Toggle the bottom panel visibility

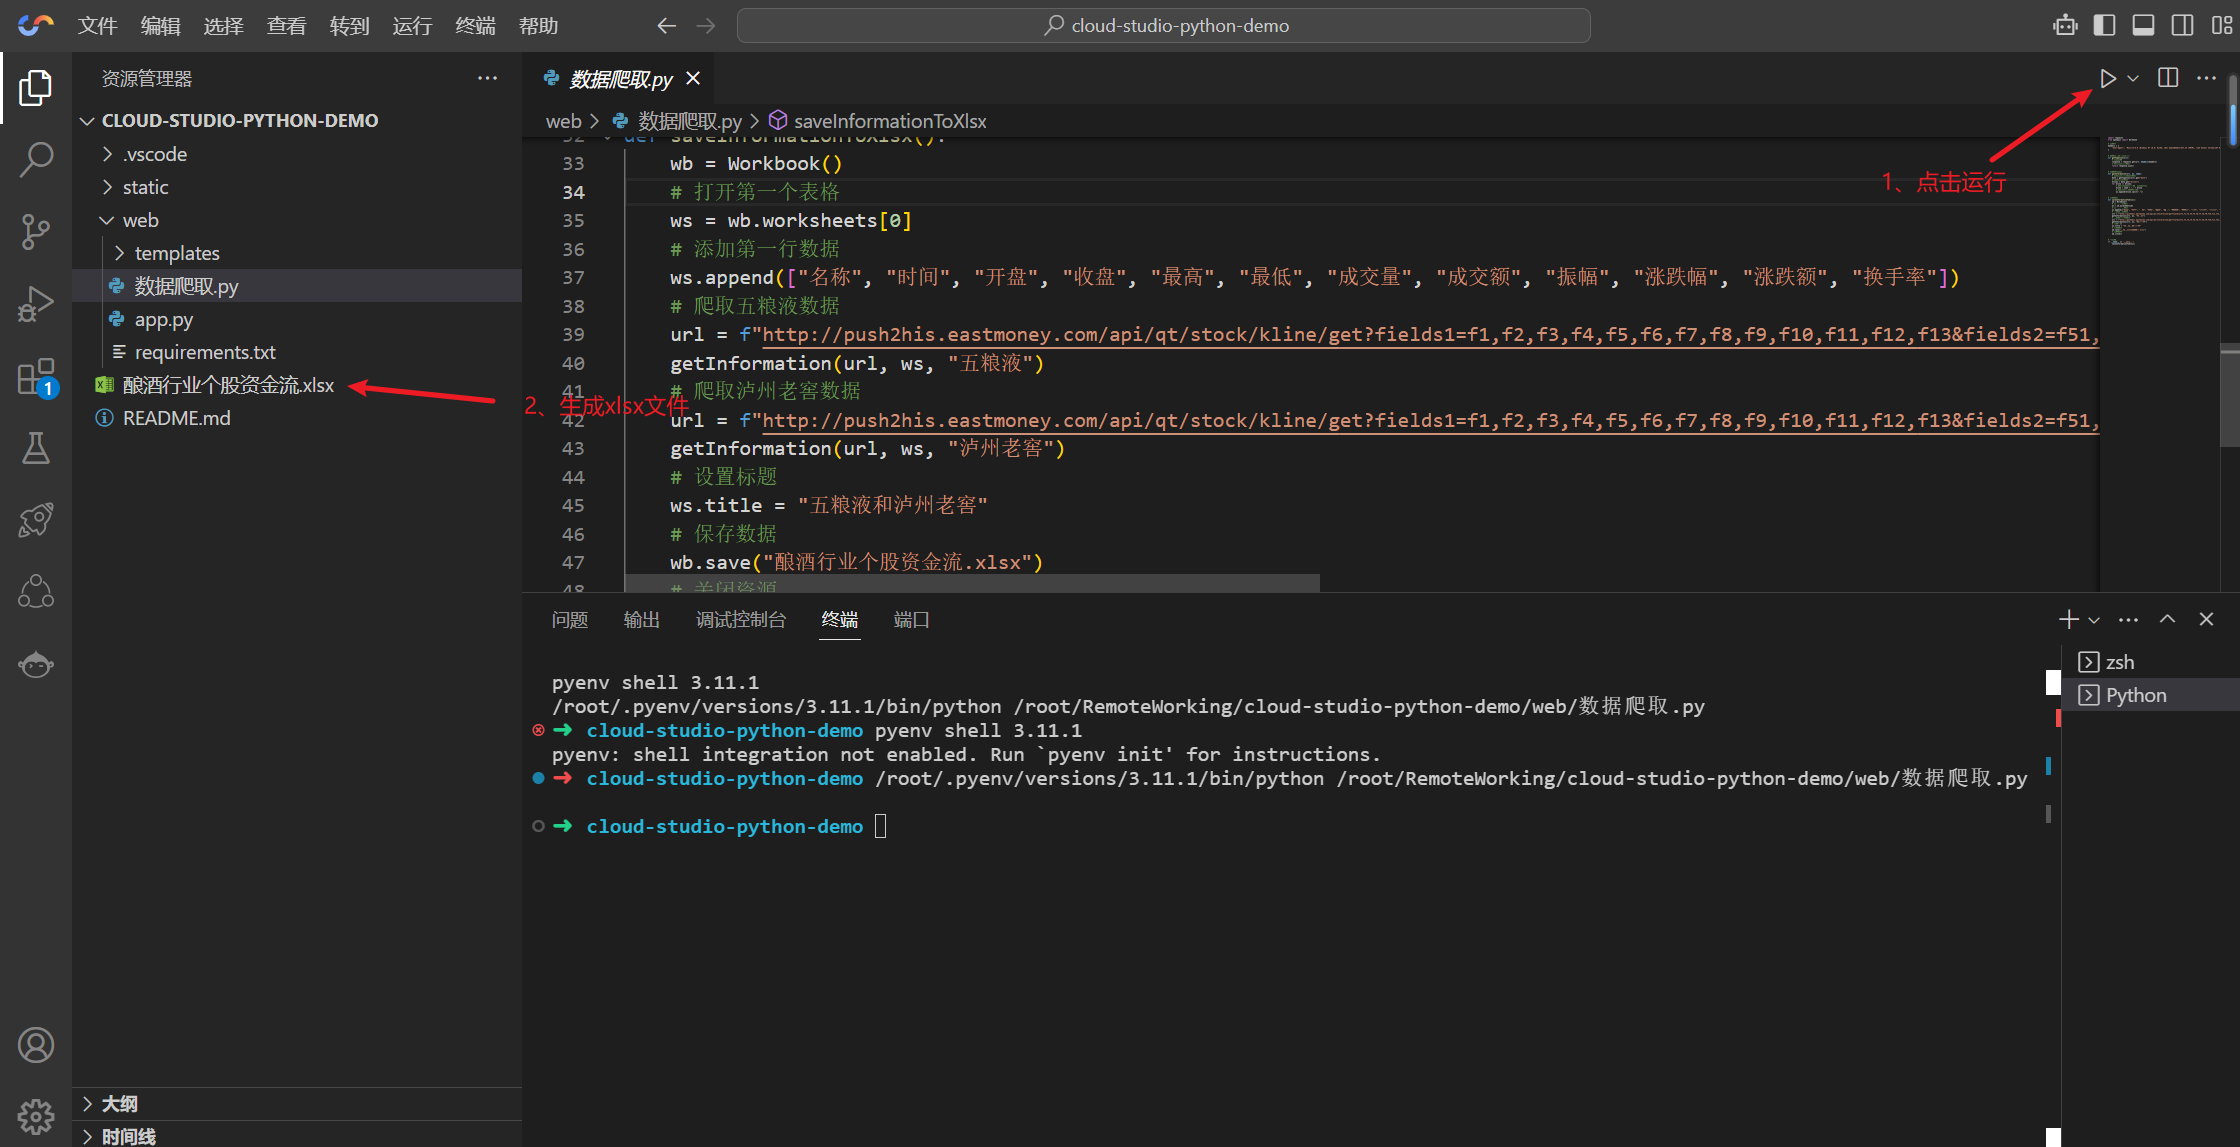click(2143, 26)
